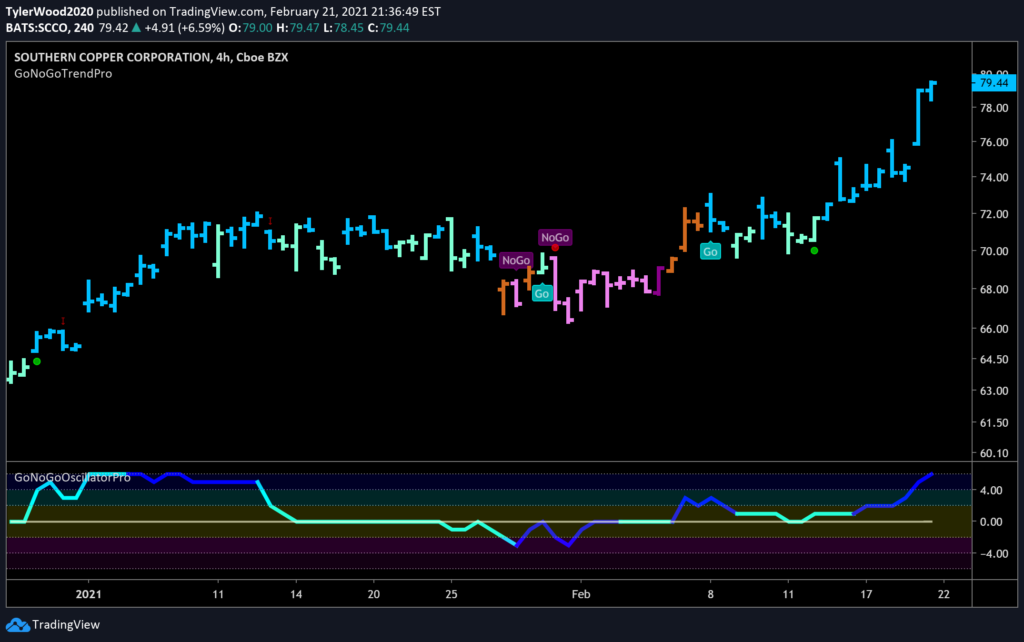
Task: Click the H:79.47 high value
Action: [298, 28]
